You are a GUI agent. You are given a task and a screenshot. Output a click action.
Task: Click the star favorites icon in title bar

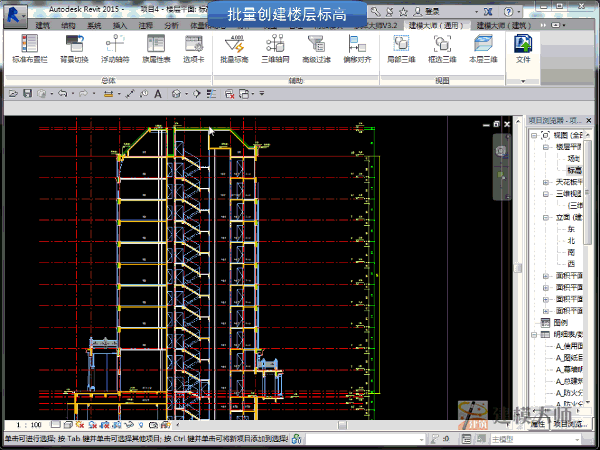click(x=403, y=12)
